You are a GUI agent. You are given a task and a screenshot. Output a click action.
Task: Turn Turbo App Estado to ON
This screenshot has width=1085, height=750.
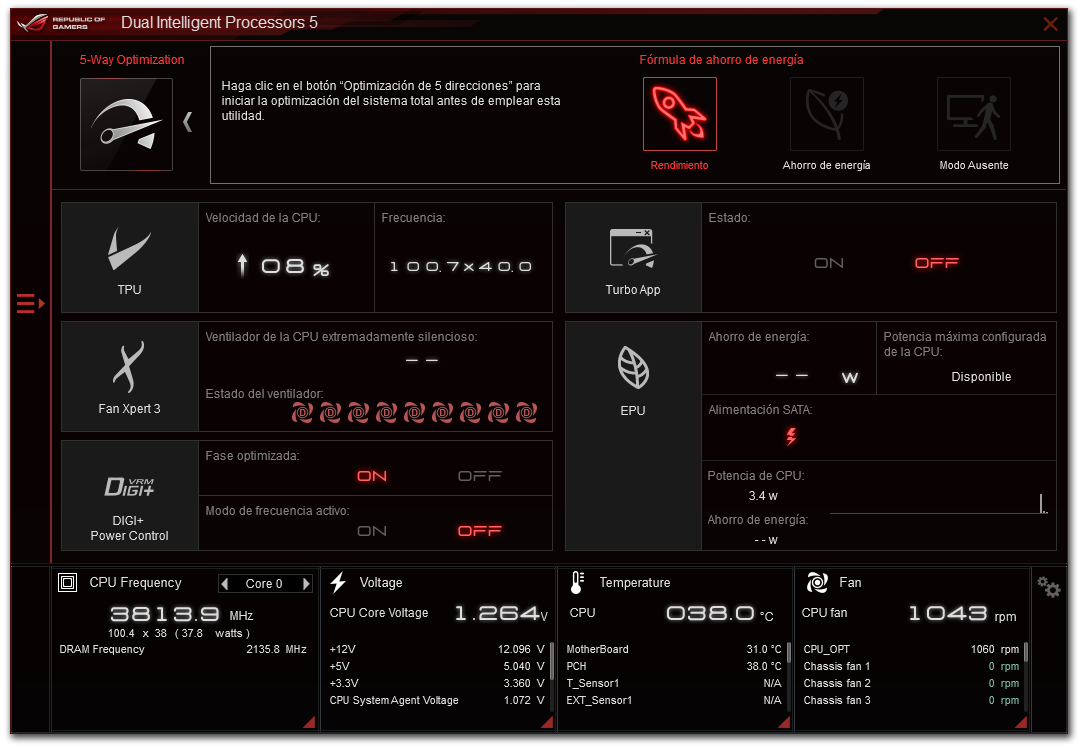(829, 263)
